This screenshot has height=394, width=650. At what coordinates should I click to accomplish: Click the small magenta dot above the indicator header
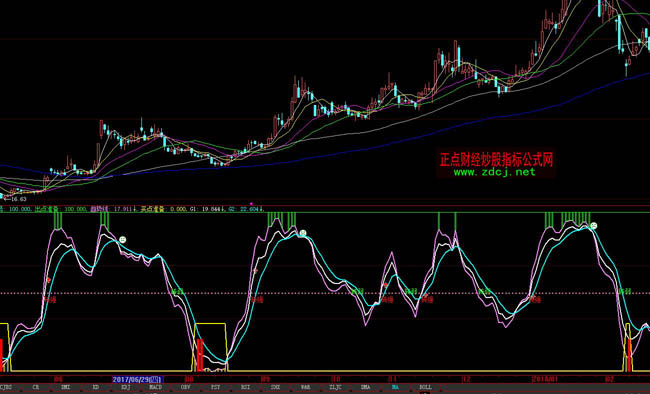pos(251,204)
